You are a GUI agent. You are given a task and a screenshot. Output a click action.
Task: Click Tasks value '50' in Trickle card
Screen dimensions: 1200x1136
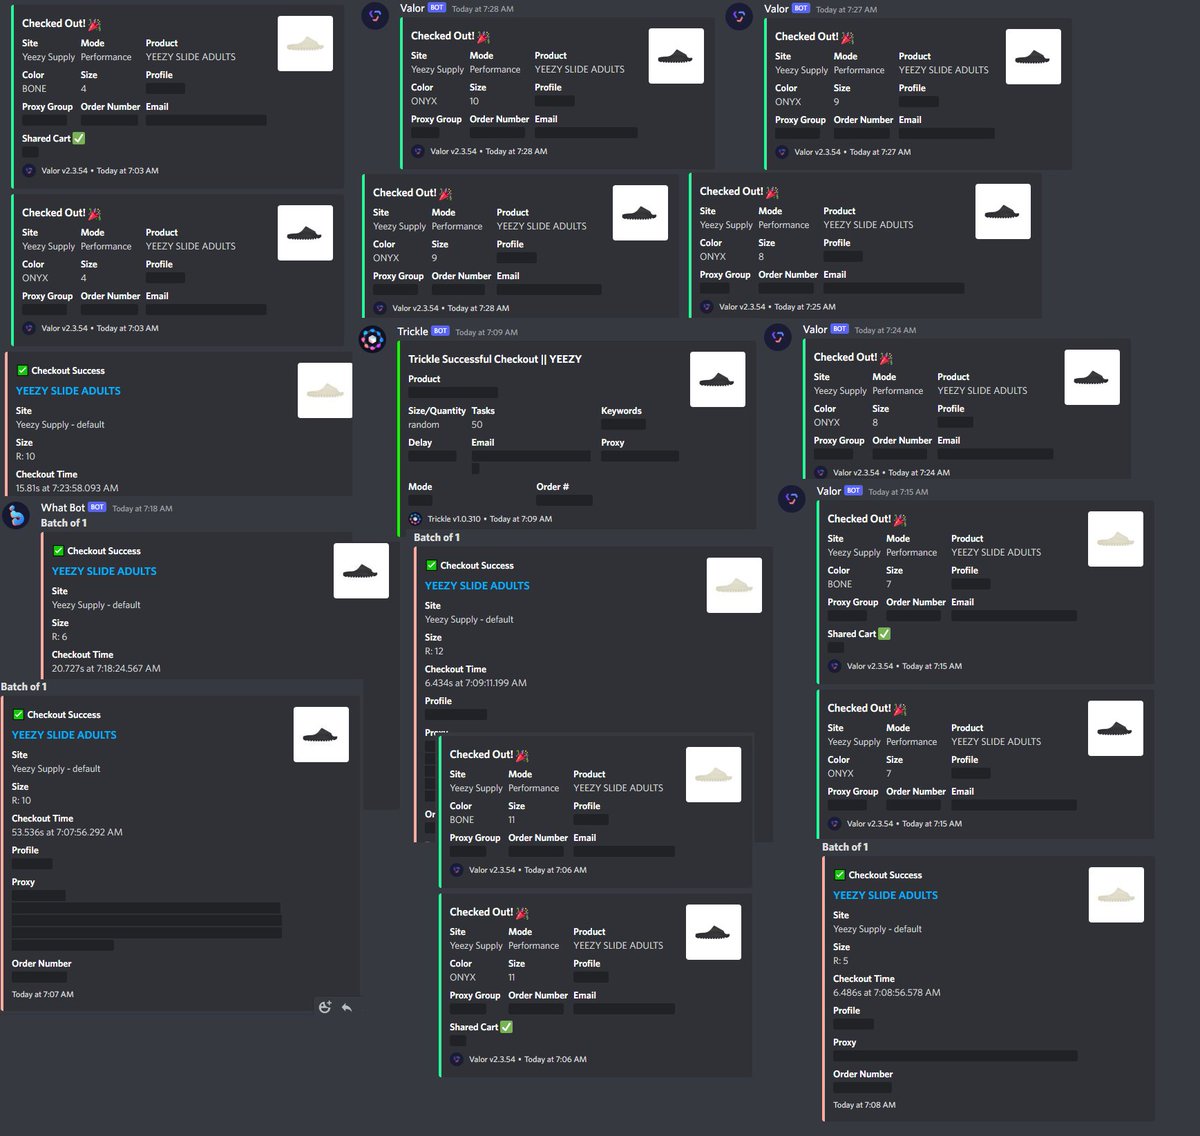(477, 425)
